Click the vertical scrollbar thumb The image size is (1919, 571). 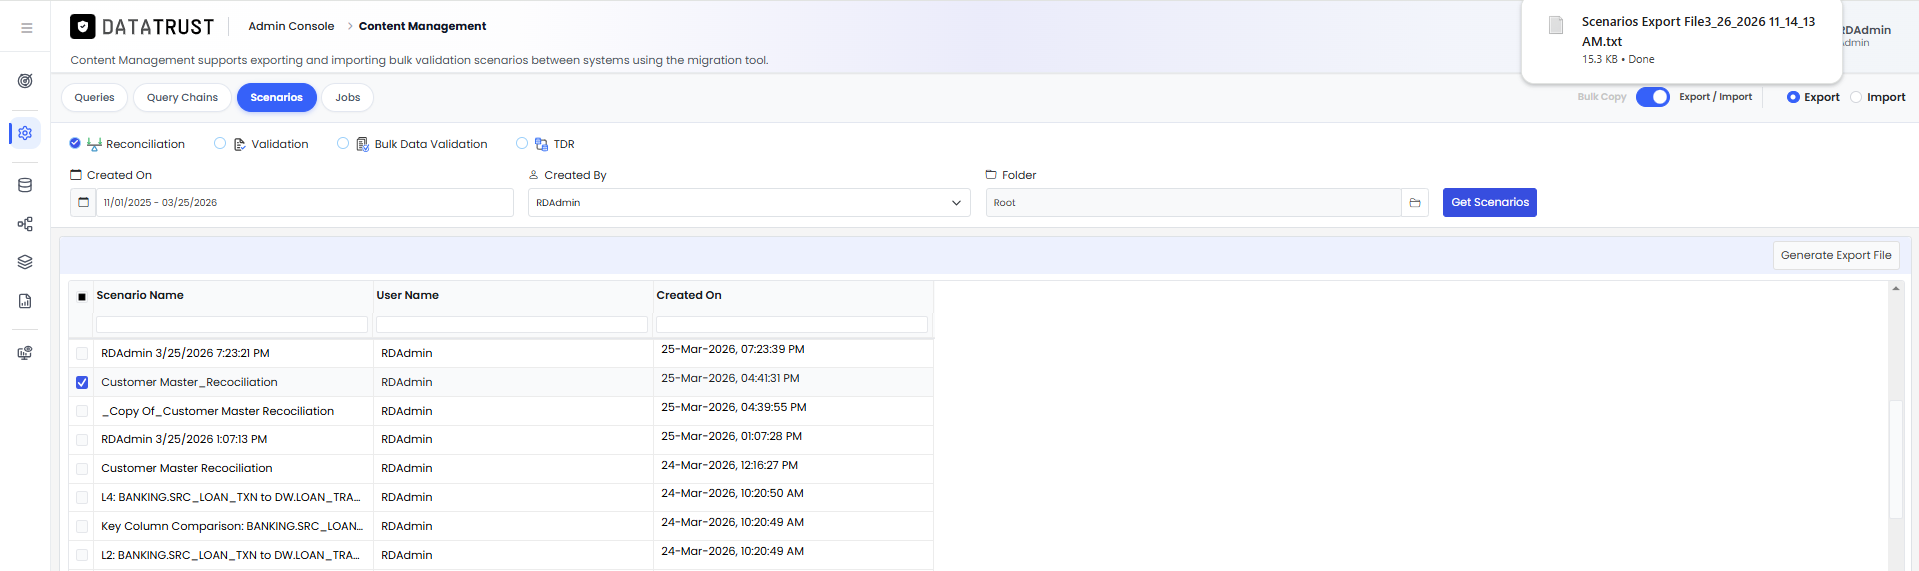1895,459
